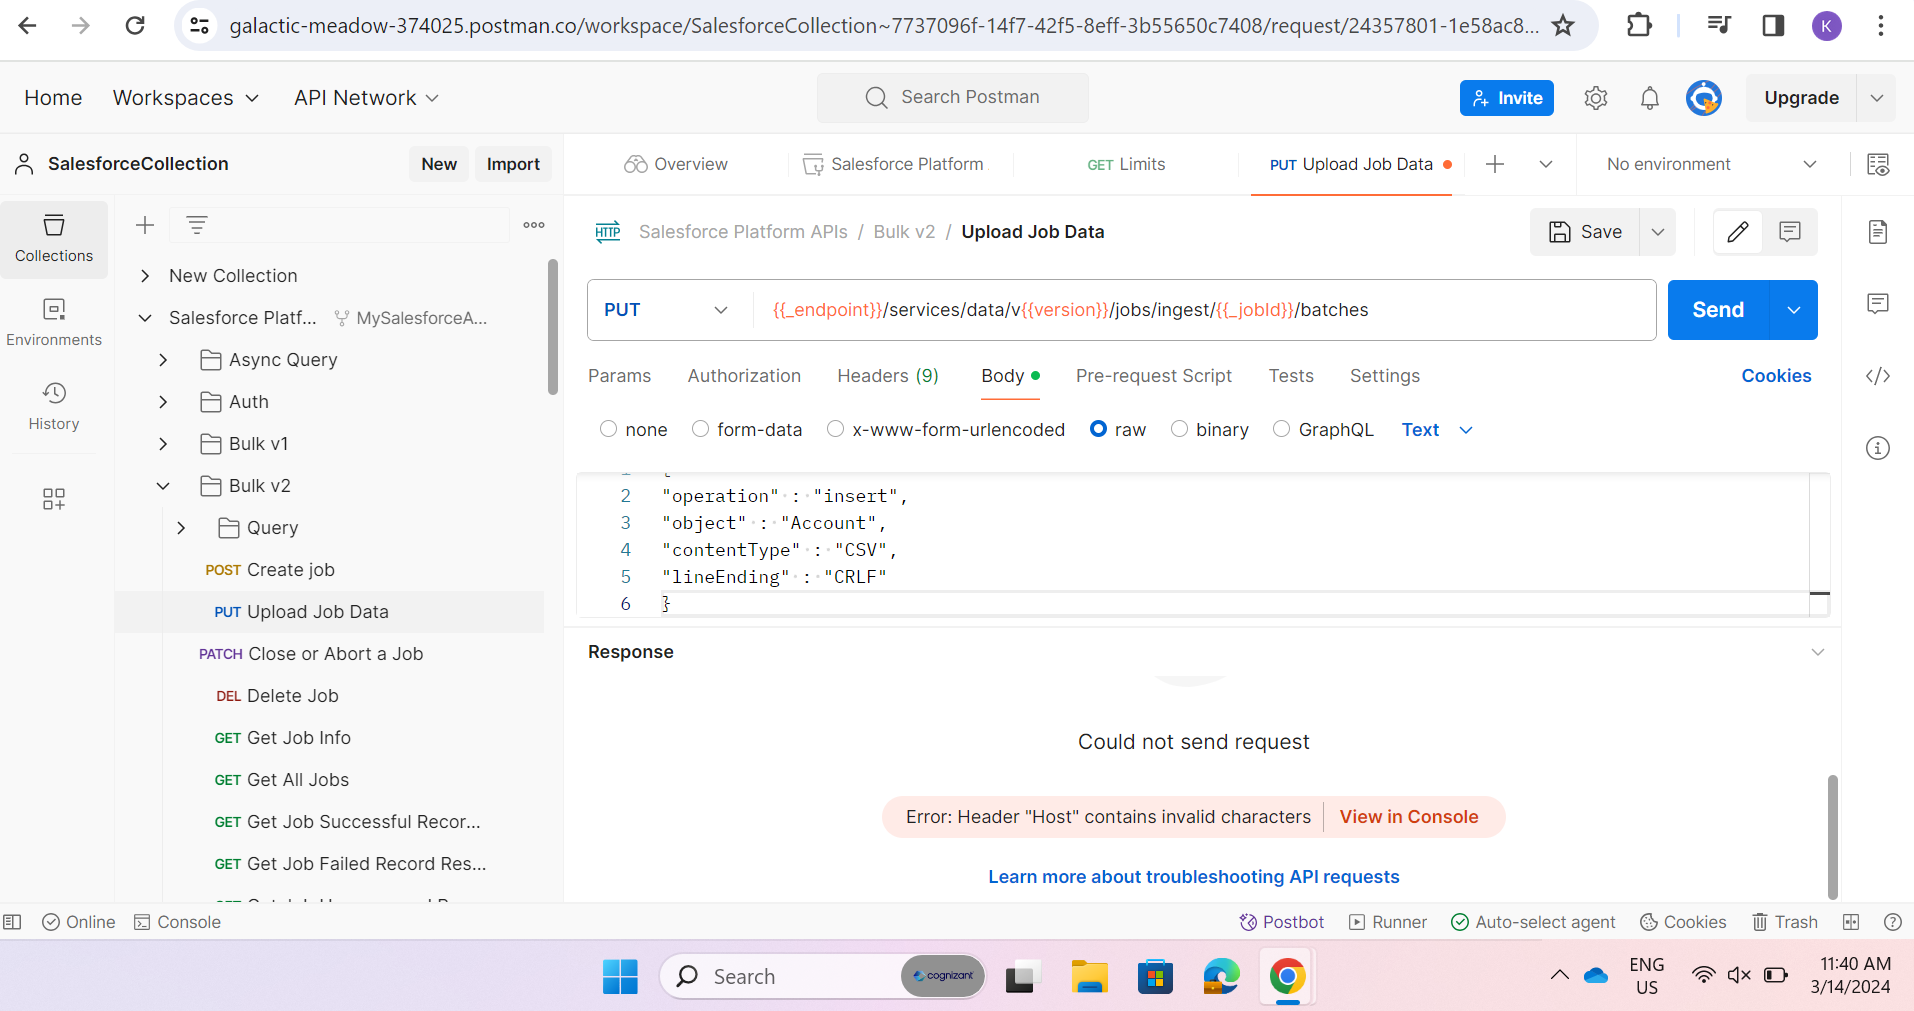Open the comments pane in right sidebar
The width and height of the screenshot is (1914, 1011).
tap(1878, 304)
